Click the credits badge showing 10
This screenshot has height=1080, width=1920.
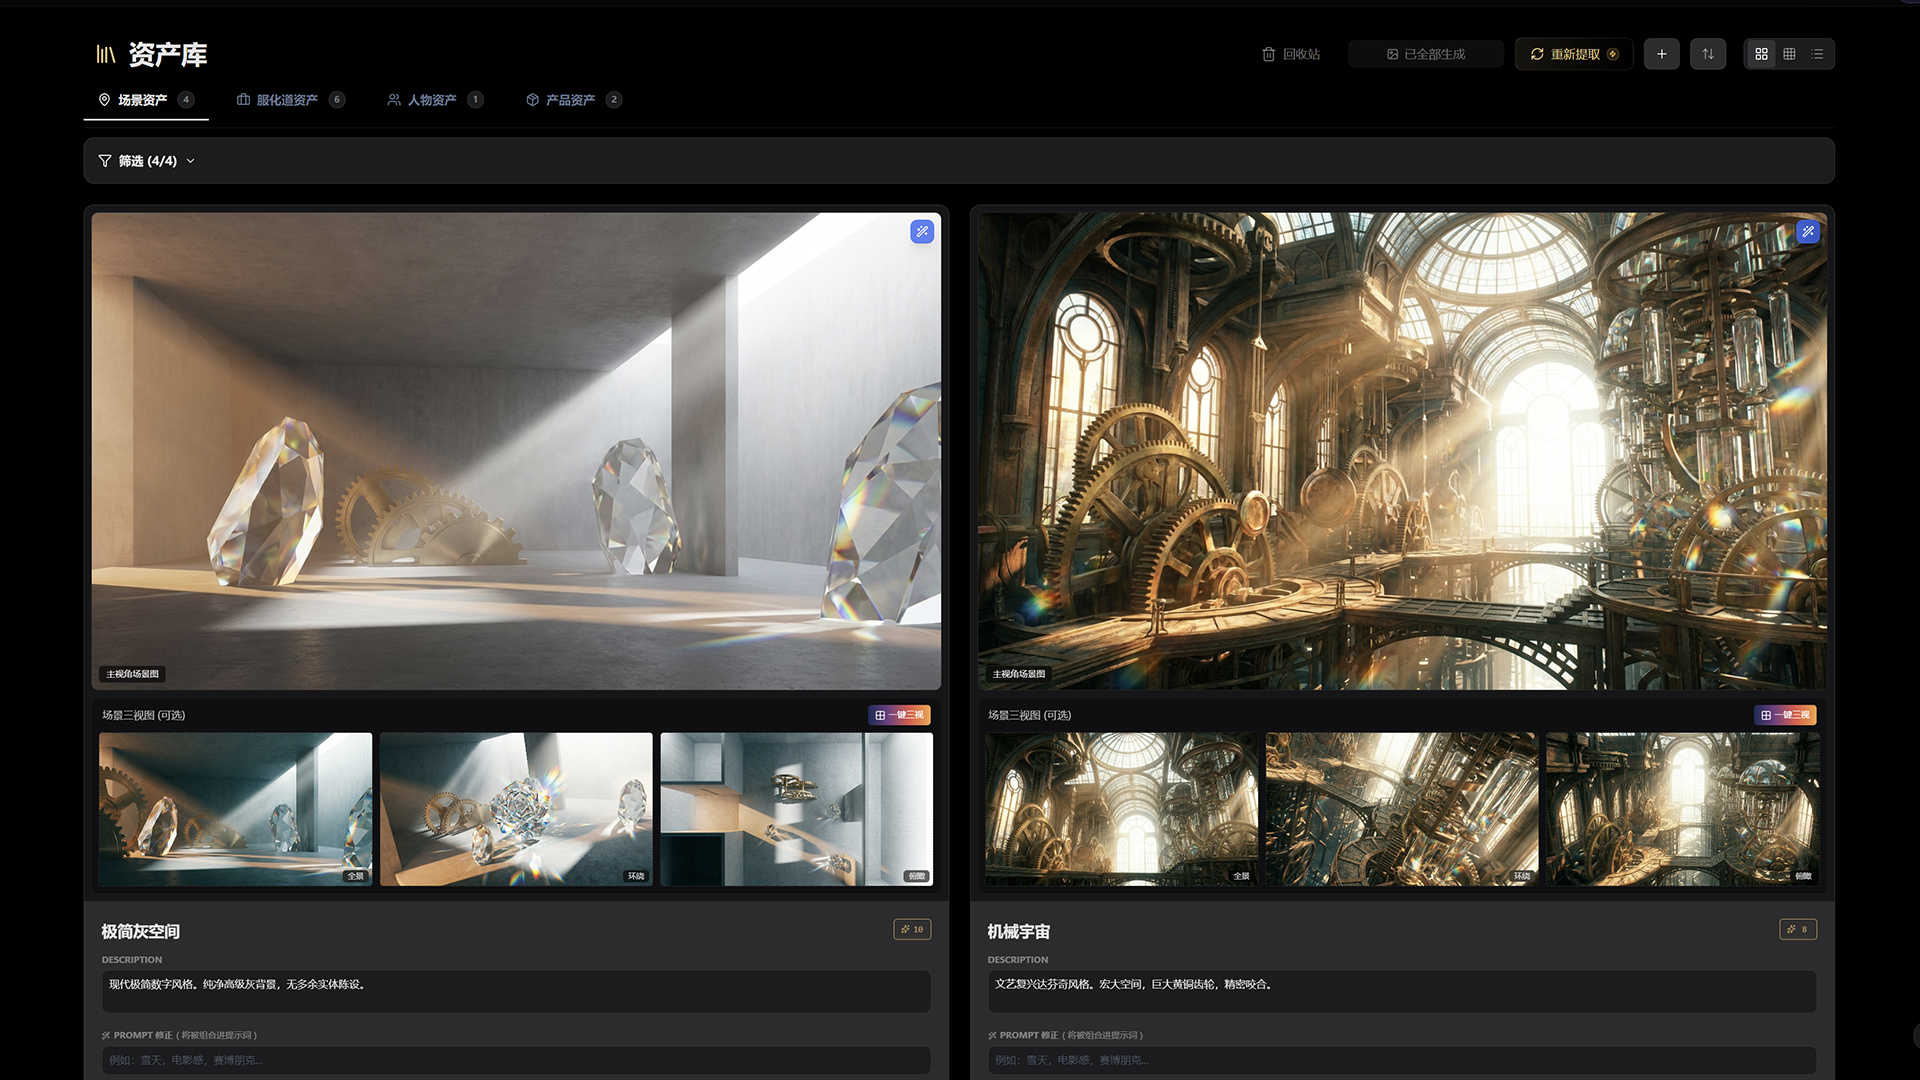(x=912, y=929)
